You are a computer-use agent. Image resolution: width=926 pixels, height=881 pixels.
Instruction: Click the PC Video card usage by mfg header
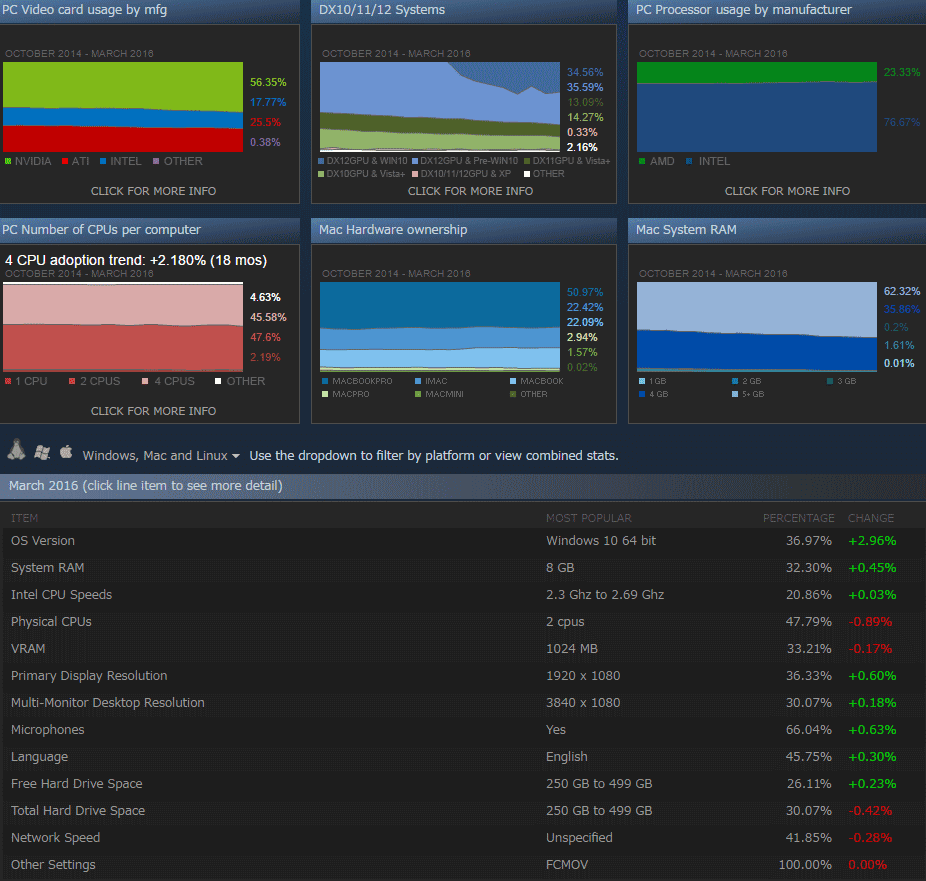[x=150, y=11]
